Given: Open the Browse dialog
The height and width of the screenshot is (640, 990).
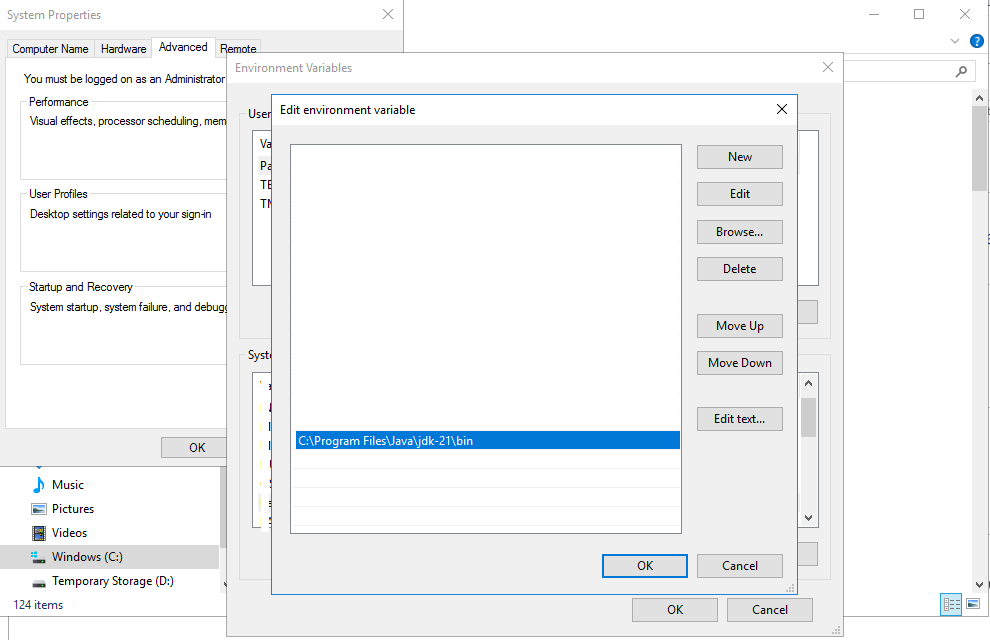Looking at the screenshot, I should [739, 231].
